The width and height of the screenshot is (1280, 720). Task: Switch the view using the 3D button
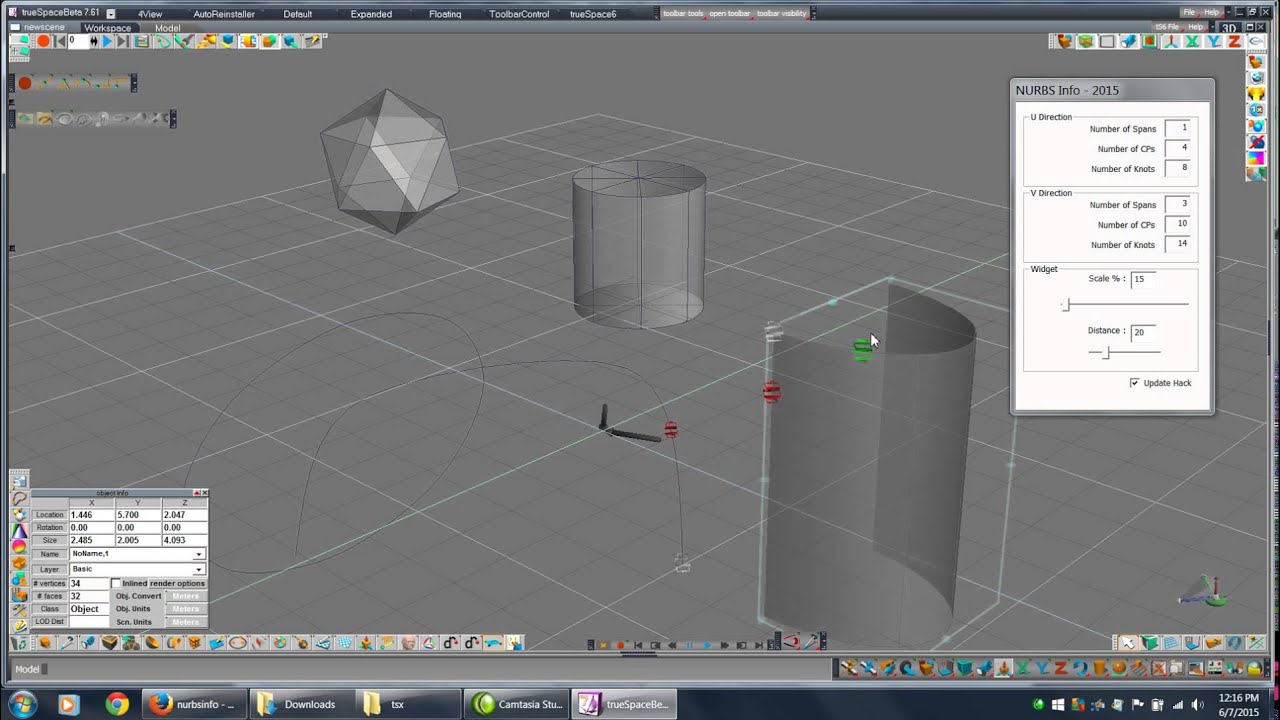tap(1229, 27)
